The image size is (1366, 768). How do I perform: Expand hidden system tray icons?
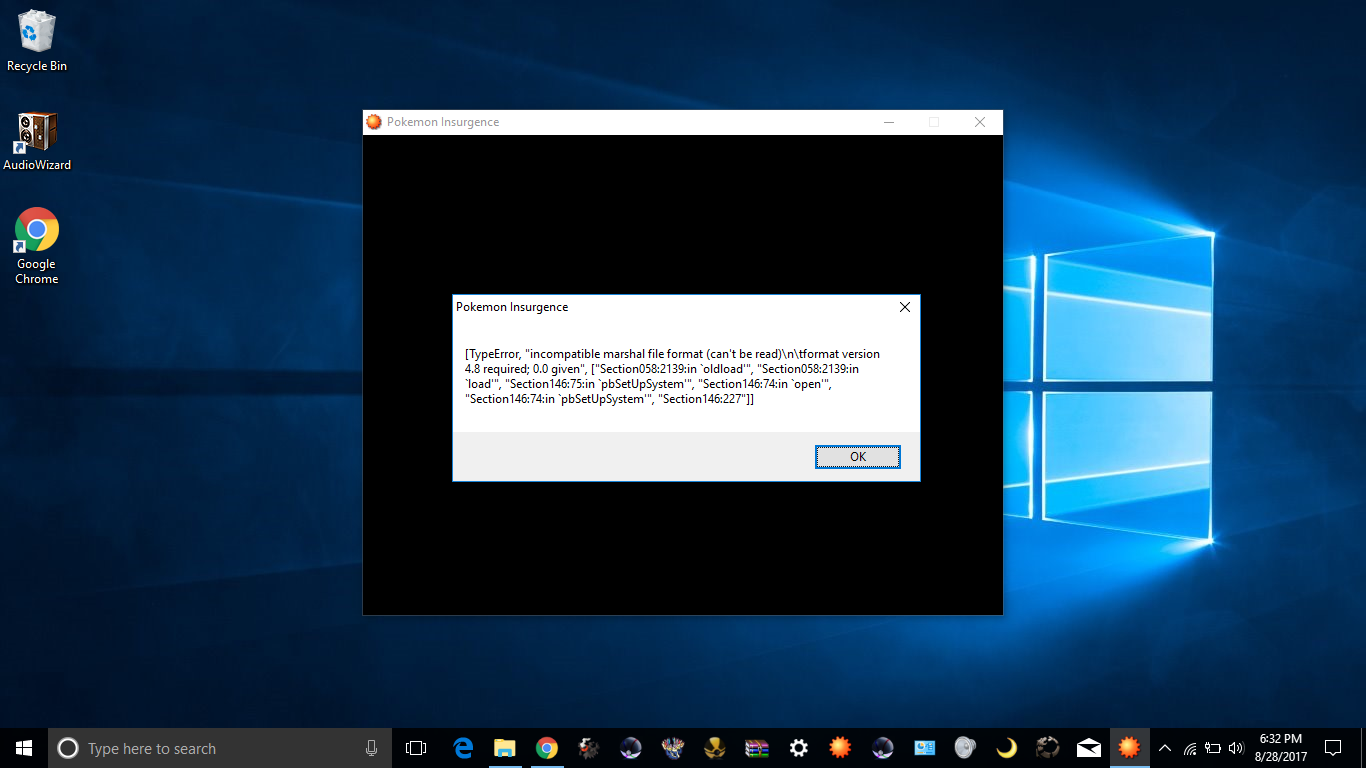coord(1164,748)
